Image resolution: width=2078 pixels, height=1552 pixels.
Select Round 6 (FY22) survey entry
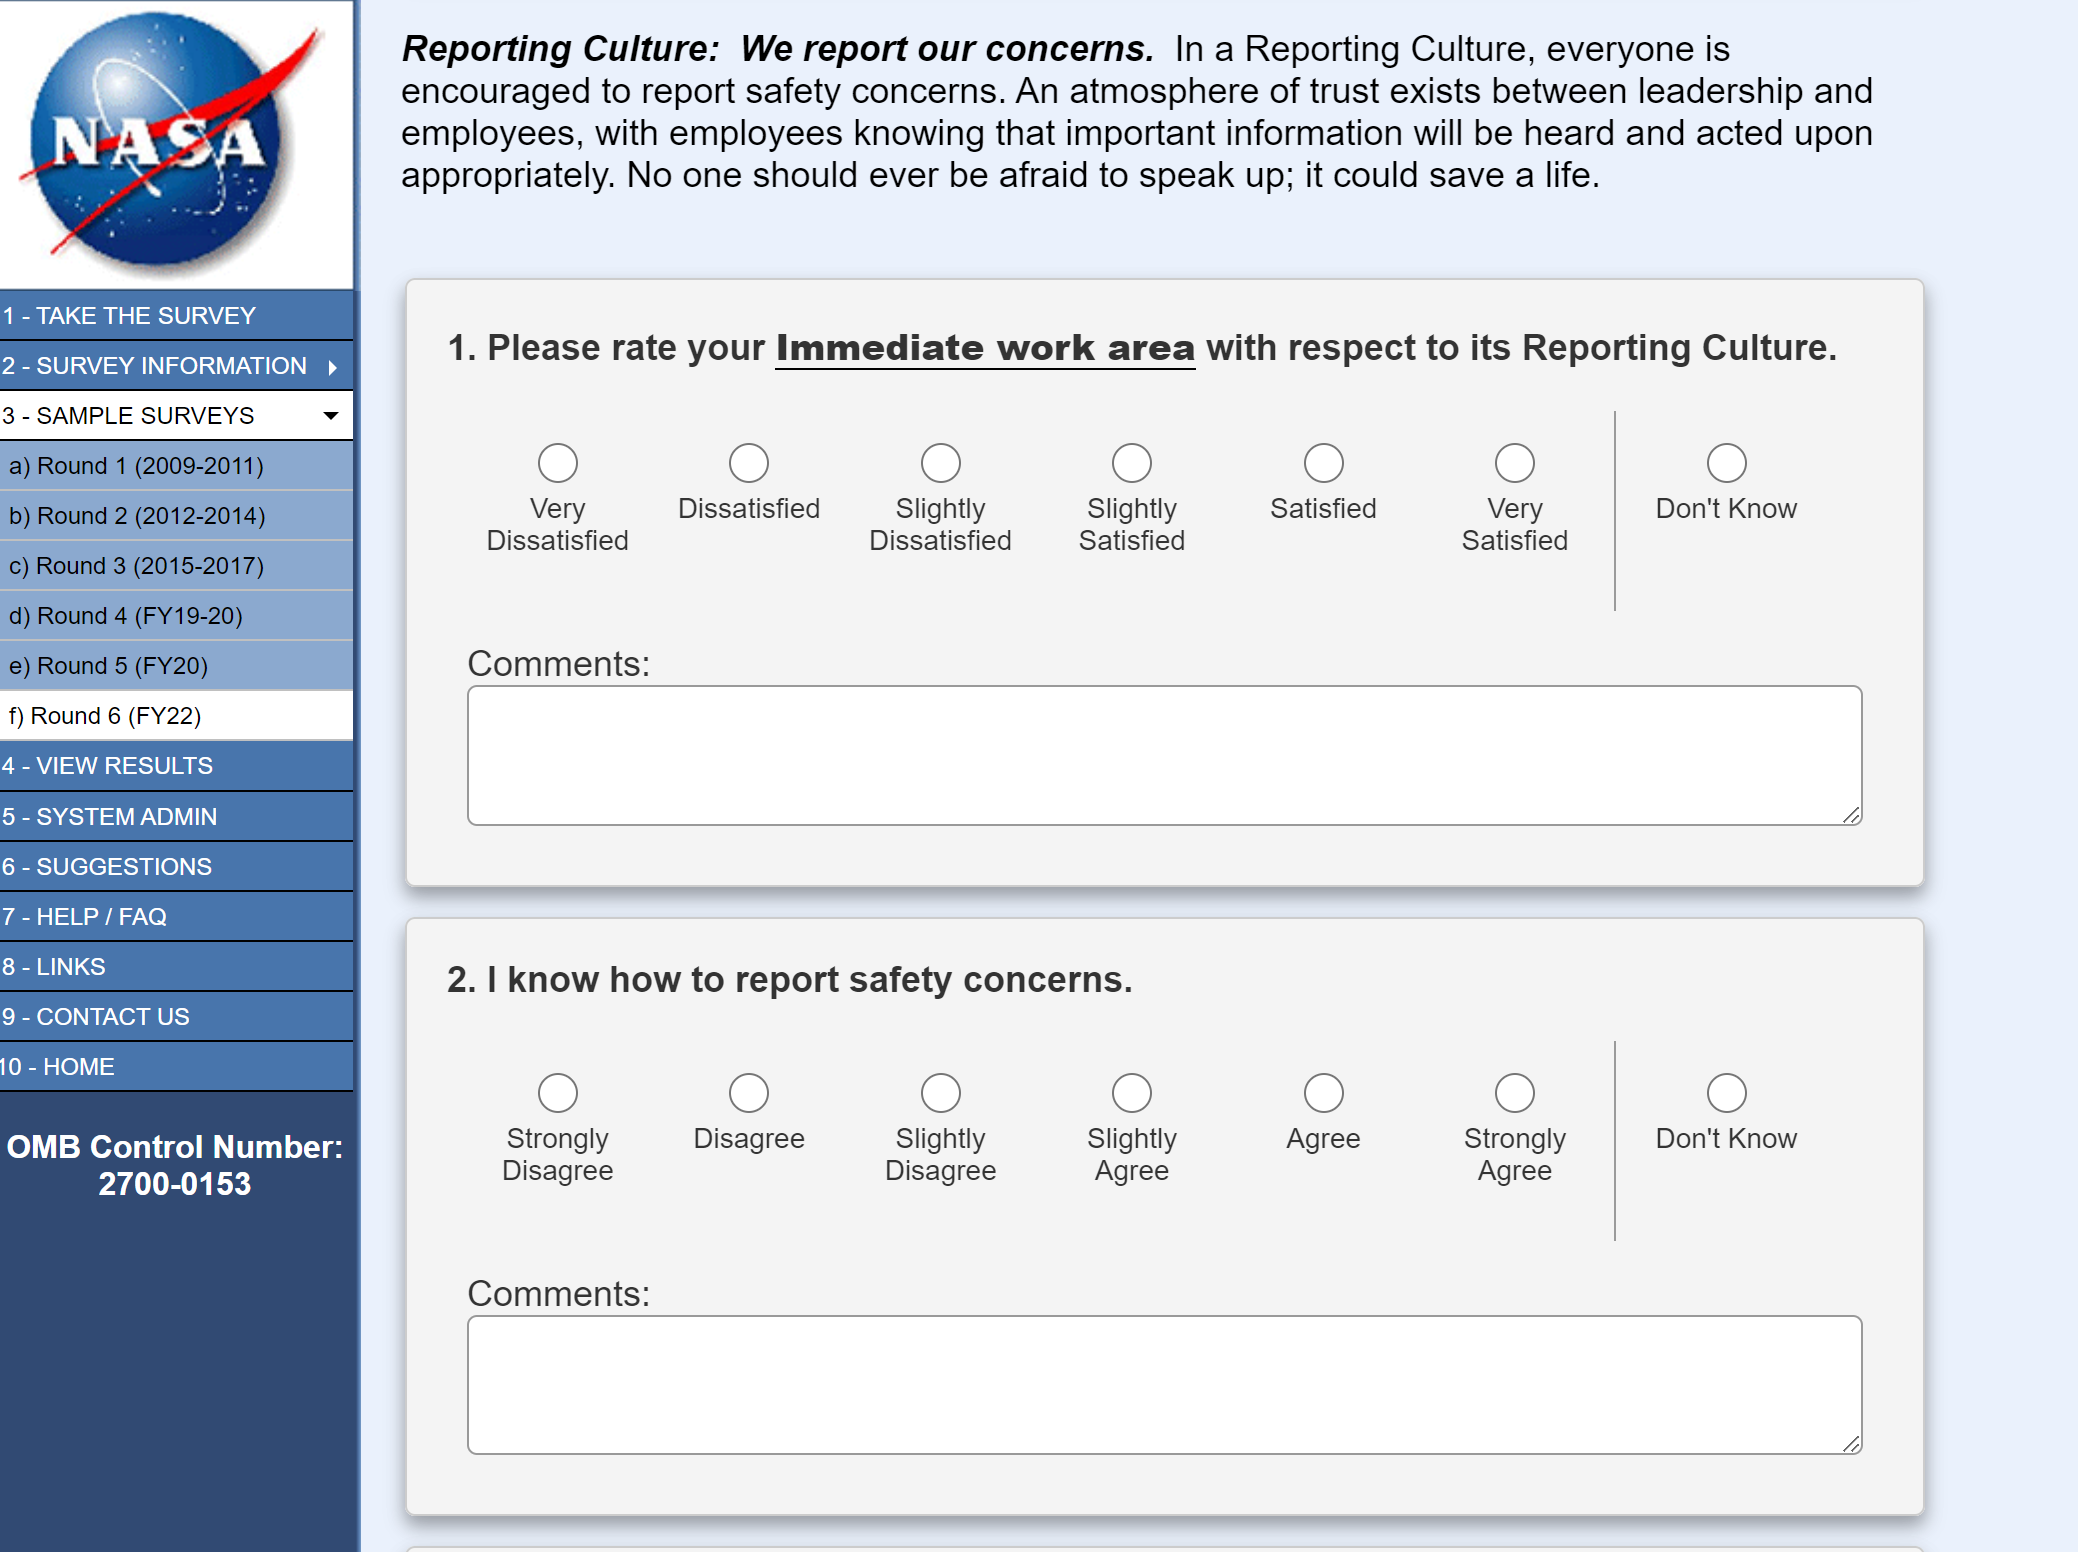click(x=106, y=716)
